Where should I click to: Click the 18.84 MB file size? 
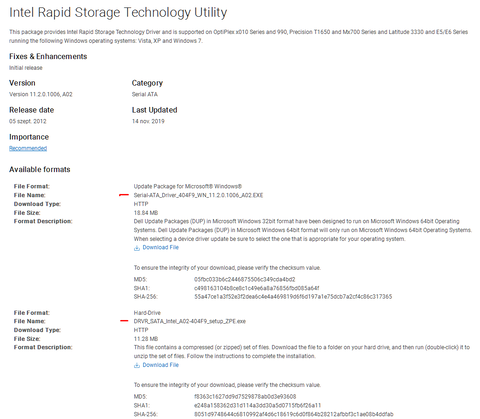[146, 213]
